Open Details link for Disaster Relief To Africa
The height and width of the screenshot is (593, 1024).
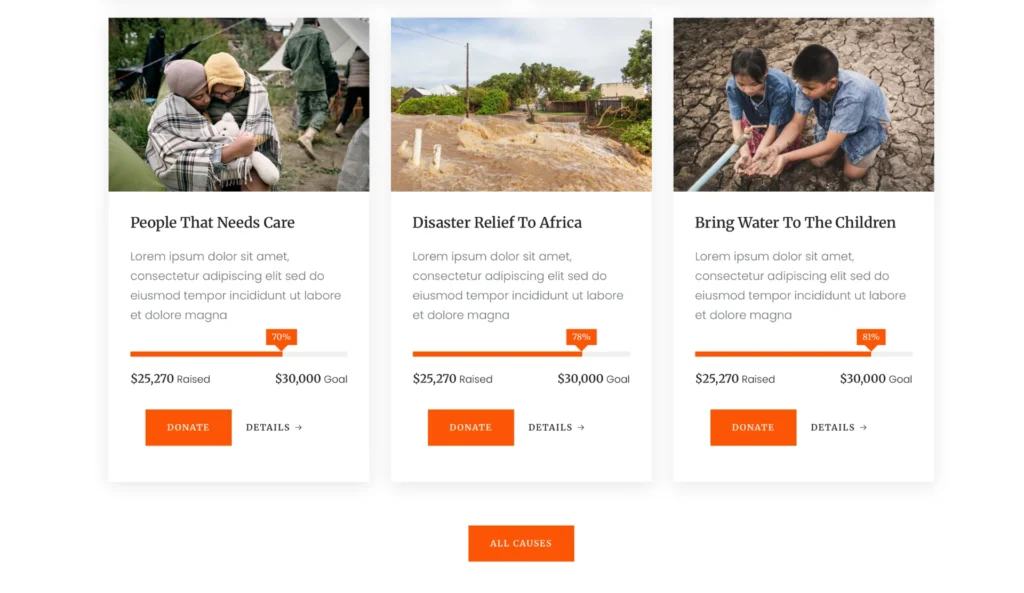556,427
